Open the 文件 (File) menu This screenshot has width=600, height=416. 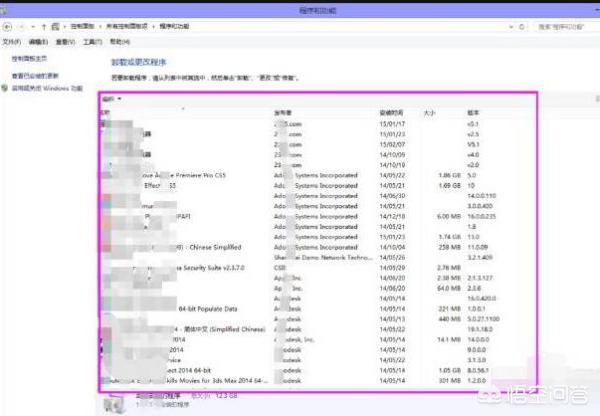pyautogui.click(x=10, y=43)
